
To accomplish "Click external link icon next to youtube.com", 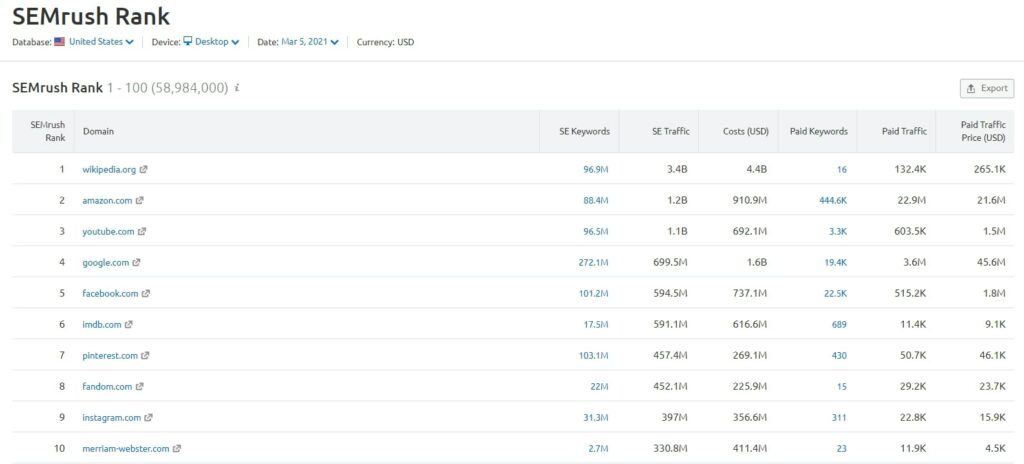I will 142,231.
